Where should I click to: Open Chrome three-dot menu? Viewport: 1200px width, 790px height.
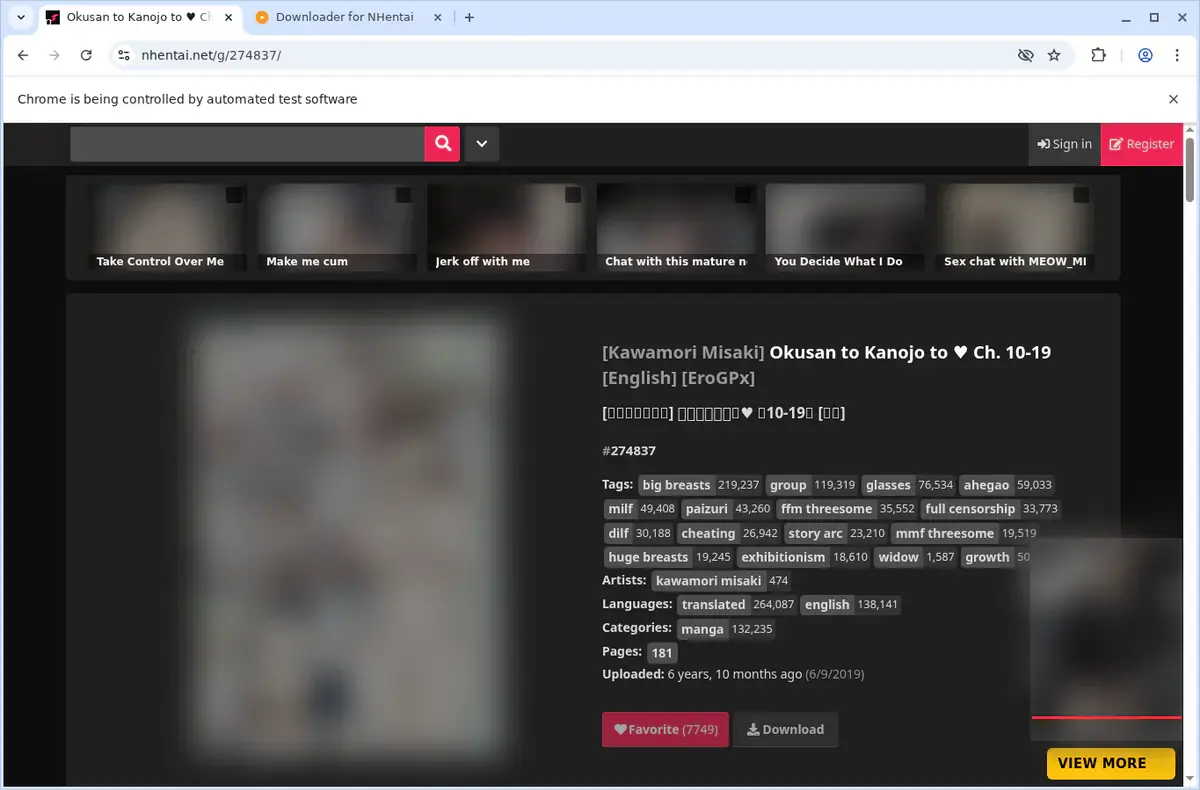1176,55
